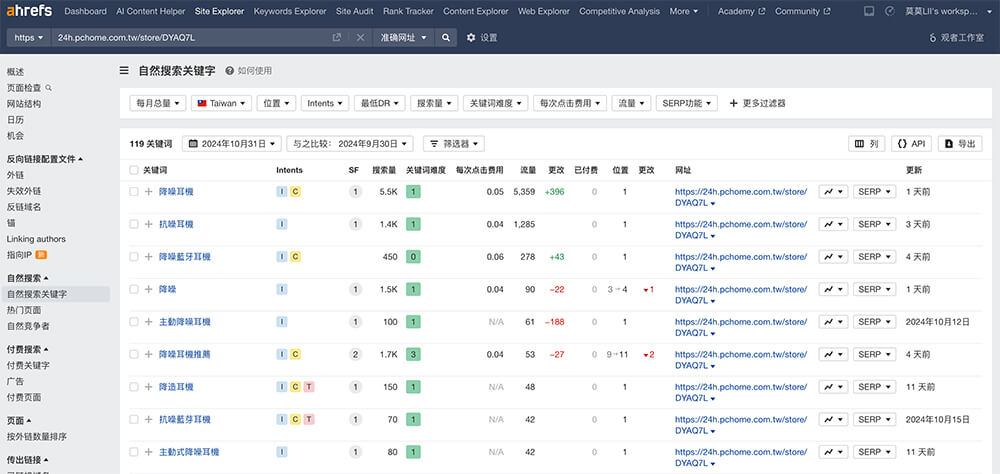This screenshot has height=474, width=1000.
Task: Click URL link in 降噪耳機 row
Action: pyautogui.click(x=741, y=196)
